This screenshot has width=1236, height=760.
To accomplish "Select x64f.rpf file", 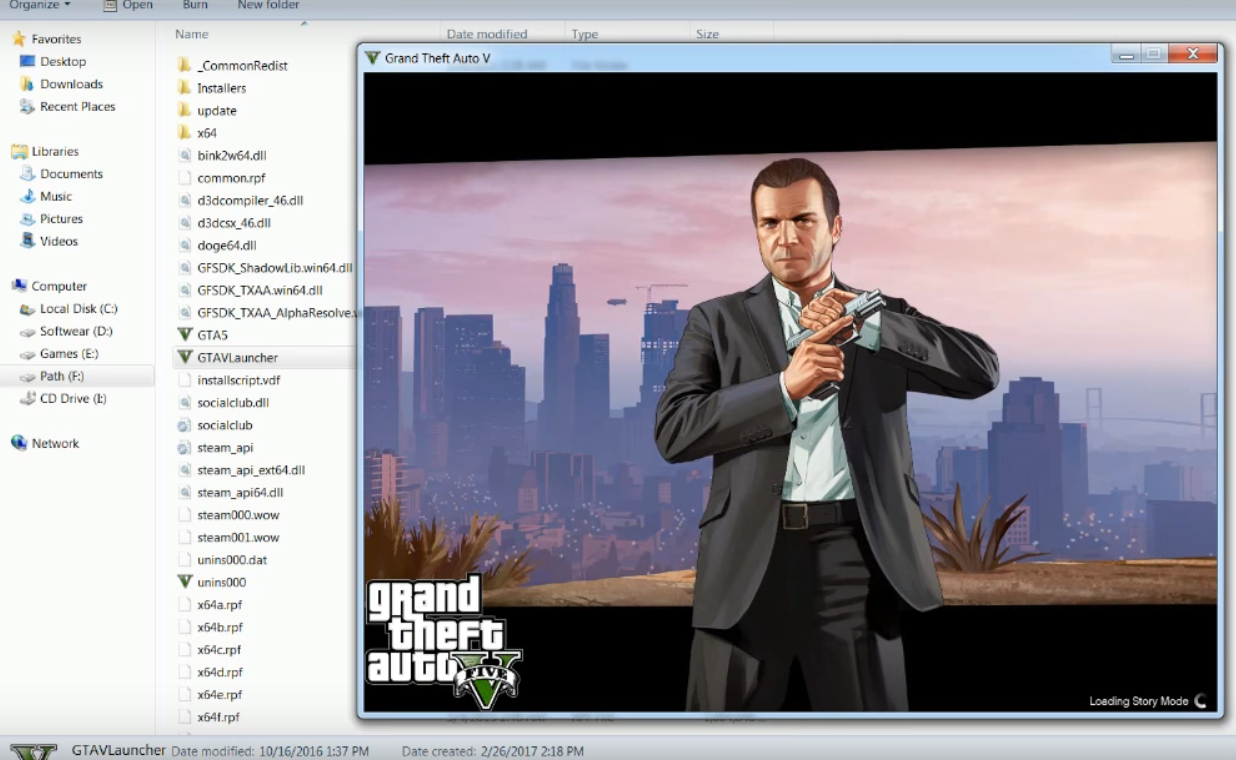I will coord(218,717).
